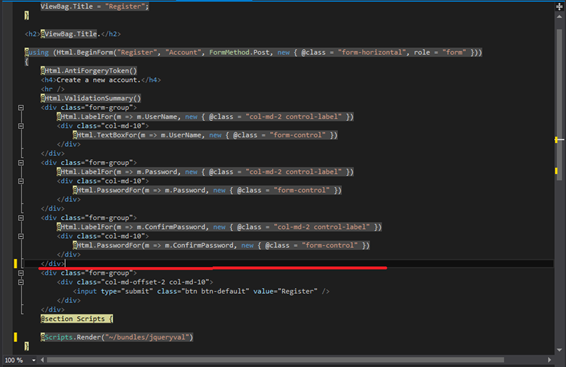The image size is (566, 367).
Task: Click the horizontal scrollbar left arrow
Action: (x=43, y=360)
